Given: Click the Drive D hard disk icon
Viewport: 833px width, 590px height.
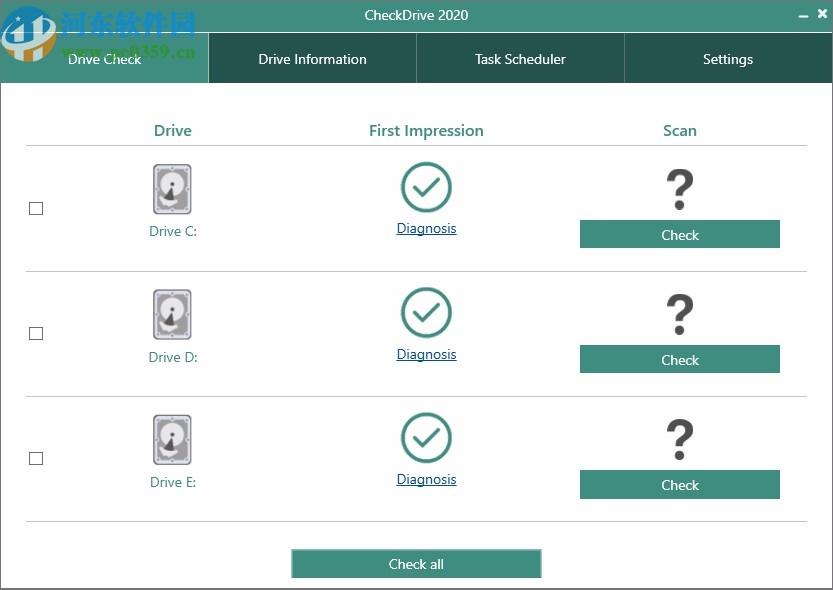Looking at the screenshot, I should (171, 314).
